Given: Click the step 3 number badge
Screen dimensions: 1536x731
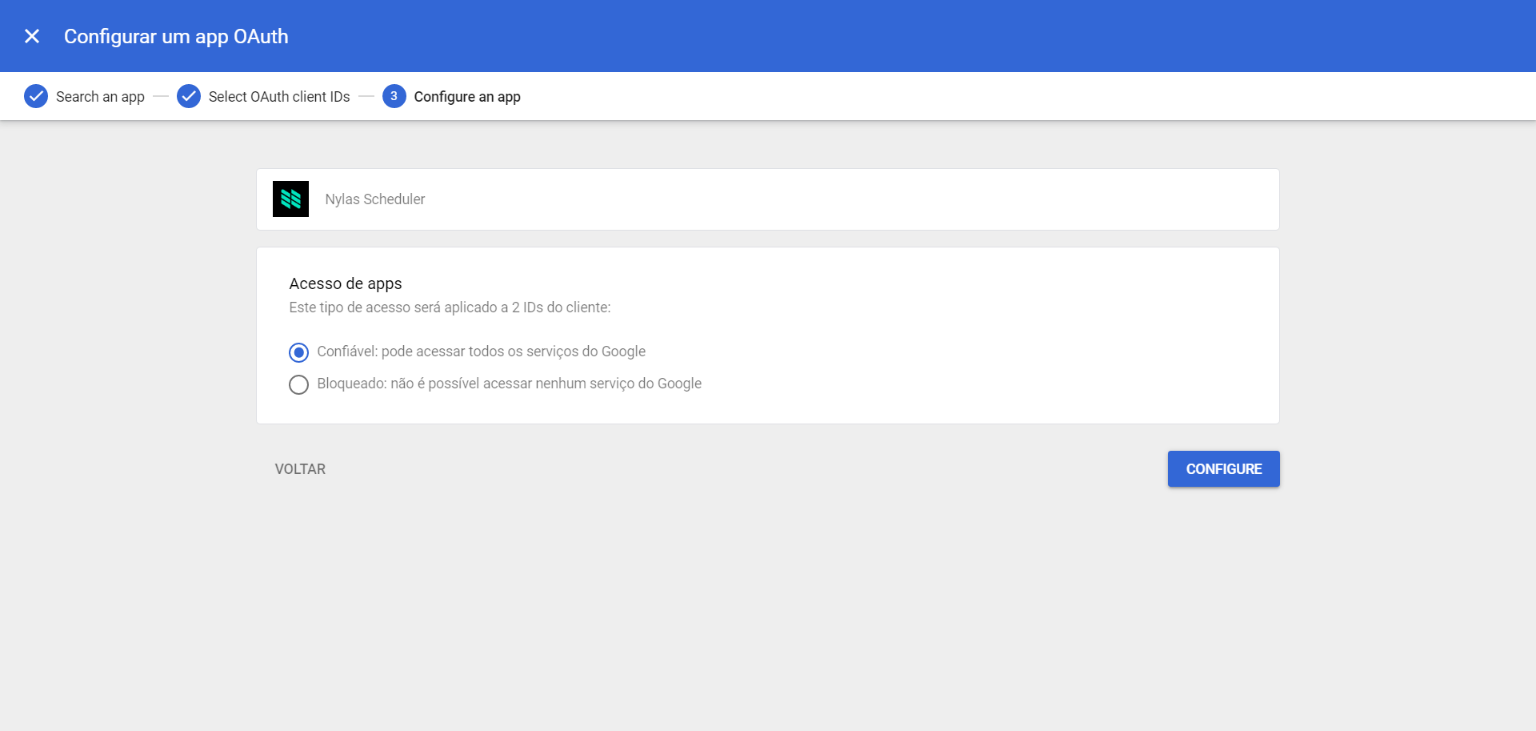Looking at the screenshot, I should pos(394,97).
